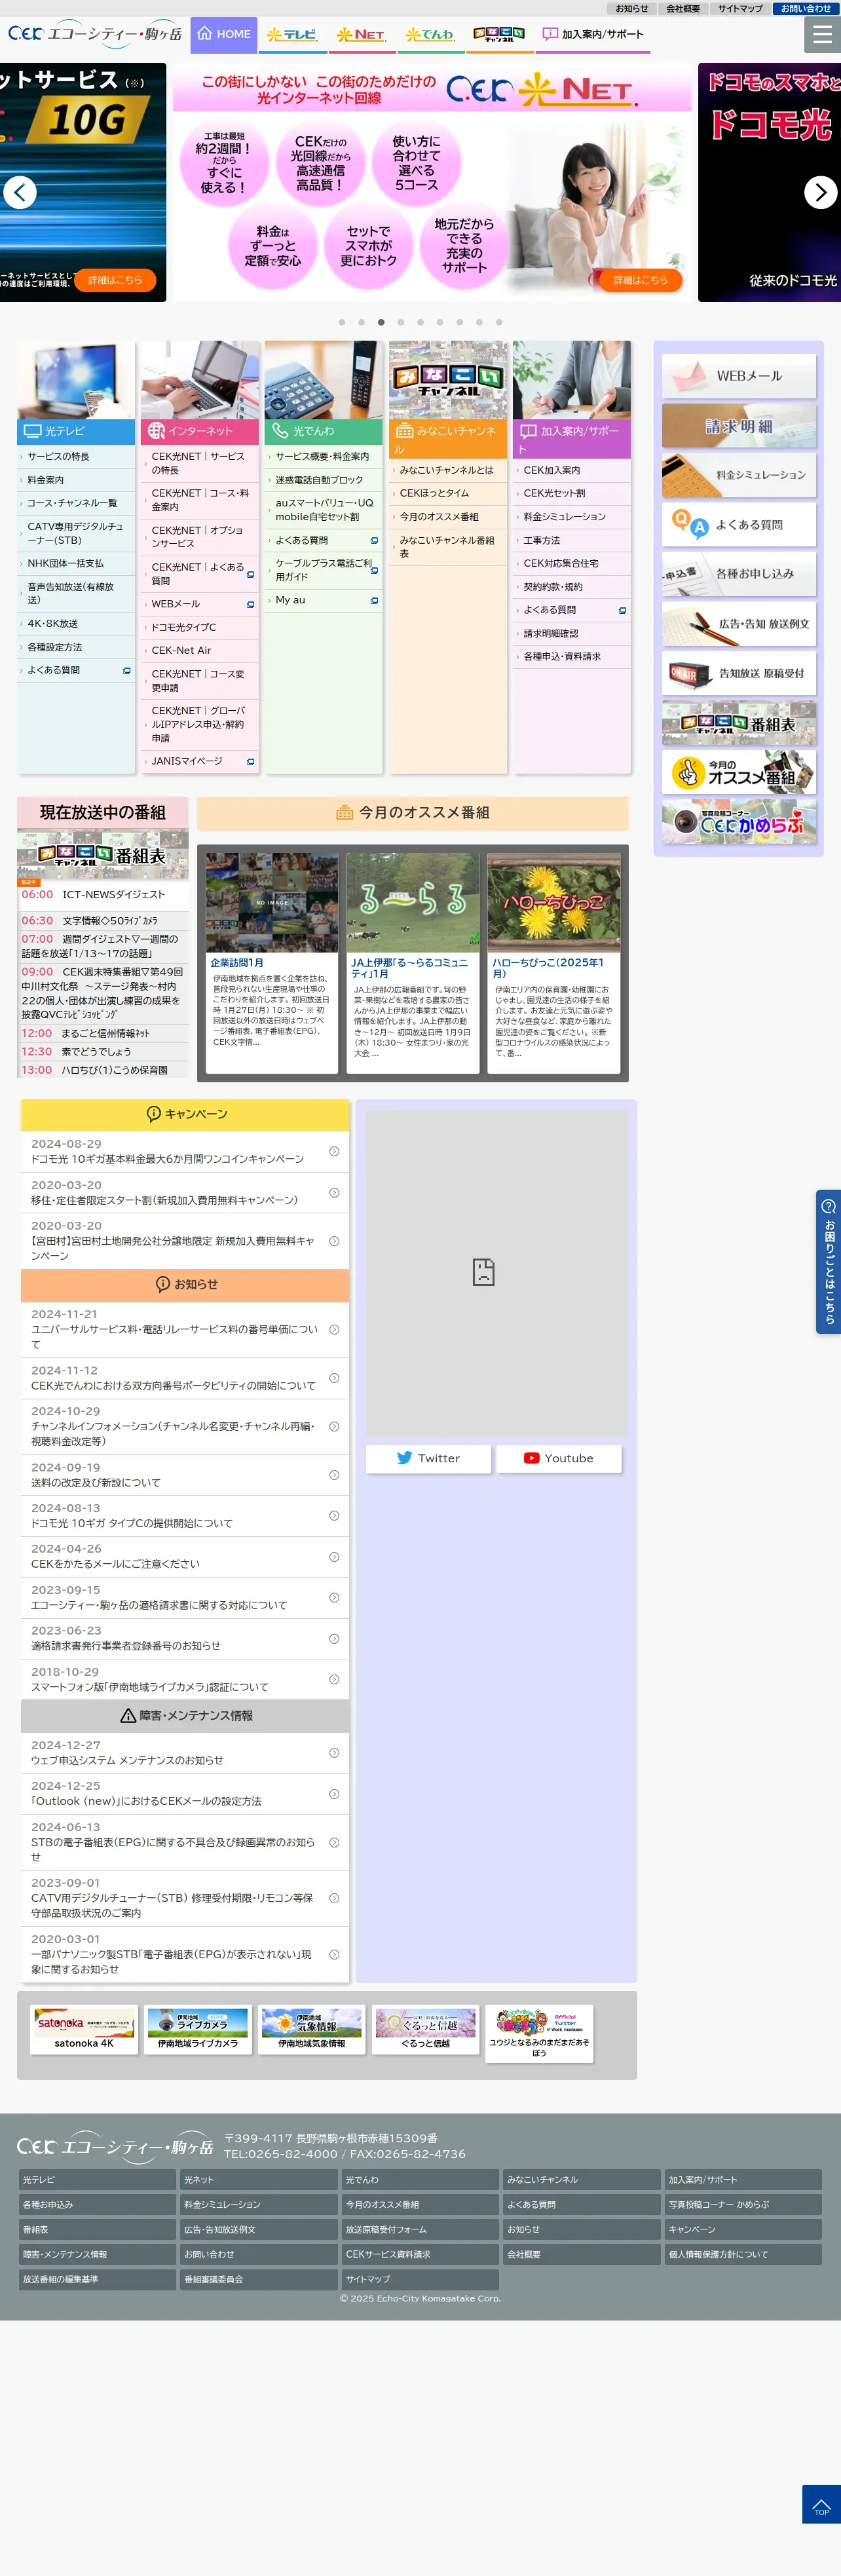The width and height of the screenshot is (841, 2576).
Task: Jump back using the TOP arrow button
Action: pos(821,2504)
